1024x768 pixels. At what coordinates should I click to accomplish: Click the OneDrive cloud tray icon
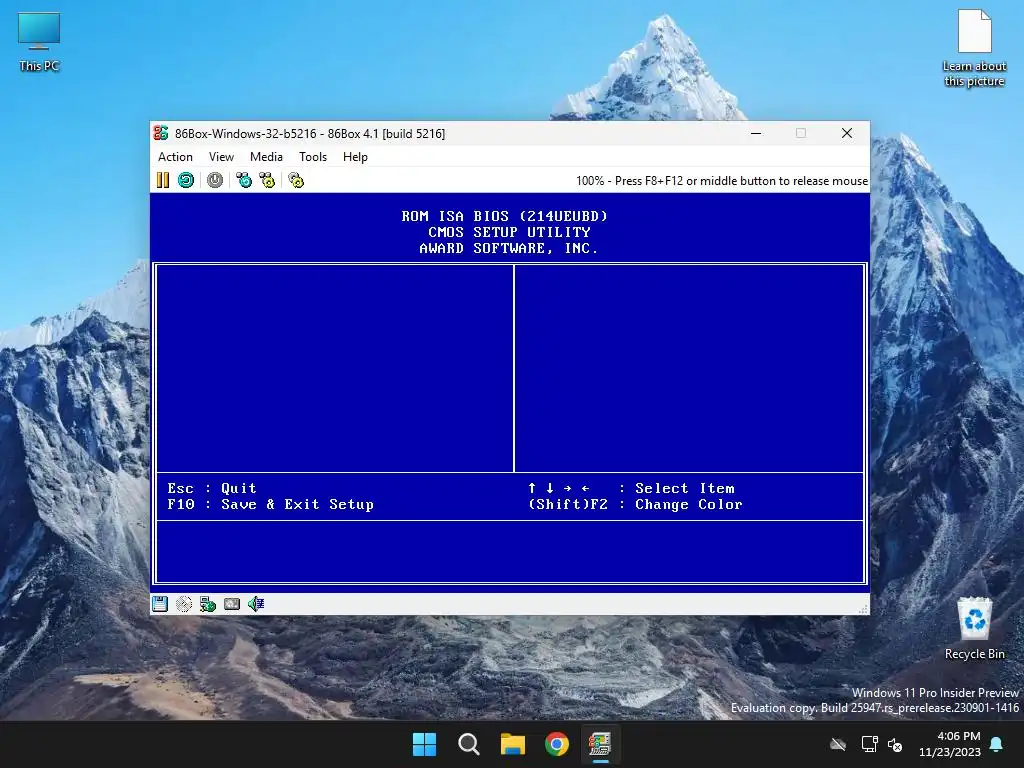838,744
